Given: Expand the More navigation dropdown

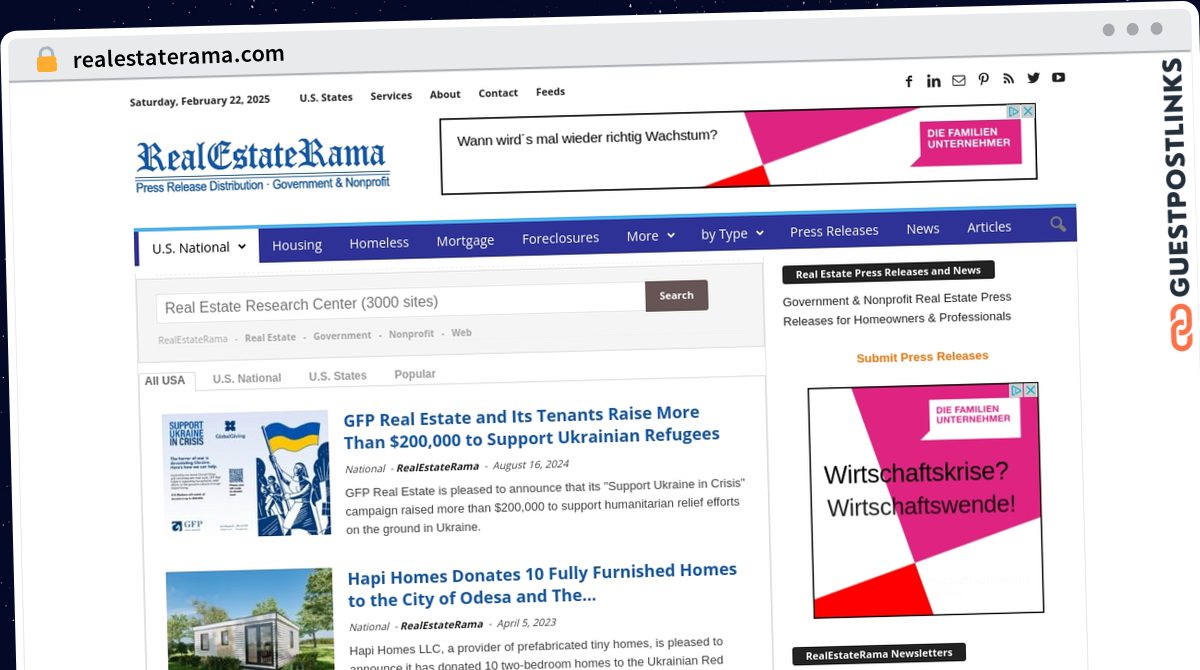Looking at the screenshot, I should click(650, 236).
